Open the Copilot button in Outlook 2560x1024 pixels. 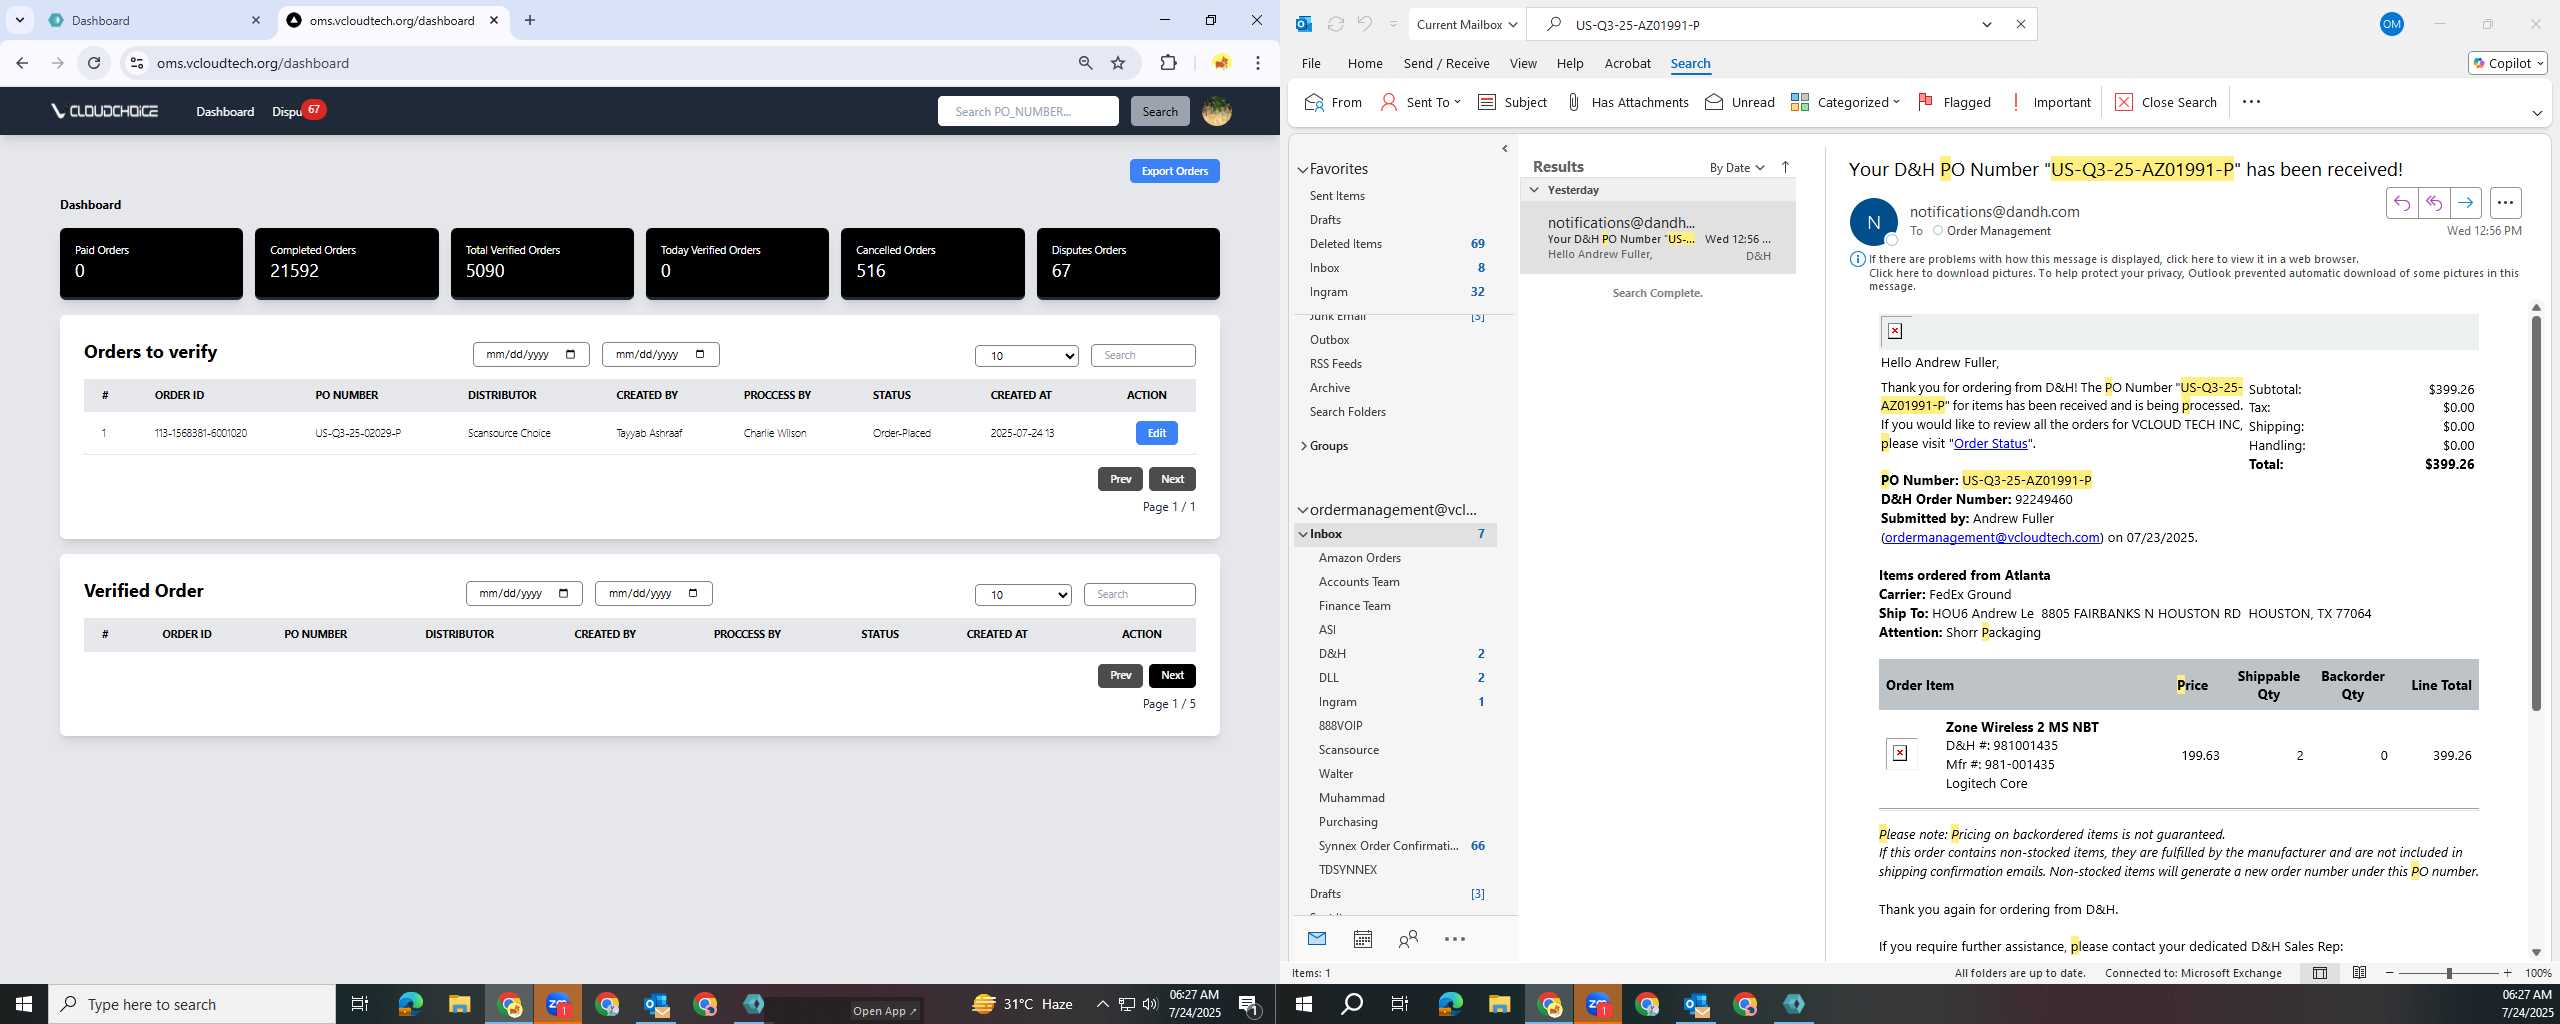point(2507,63)
